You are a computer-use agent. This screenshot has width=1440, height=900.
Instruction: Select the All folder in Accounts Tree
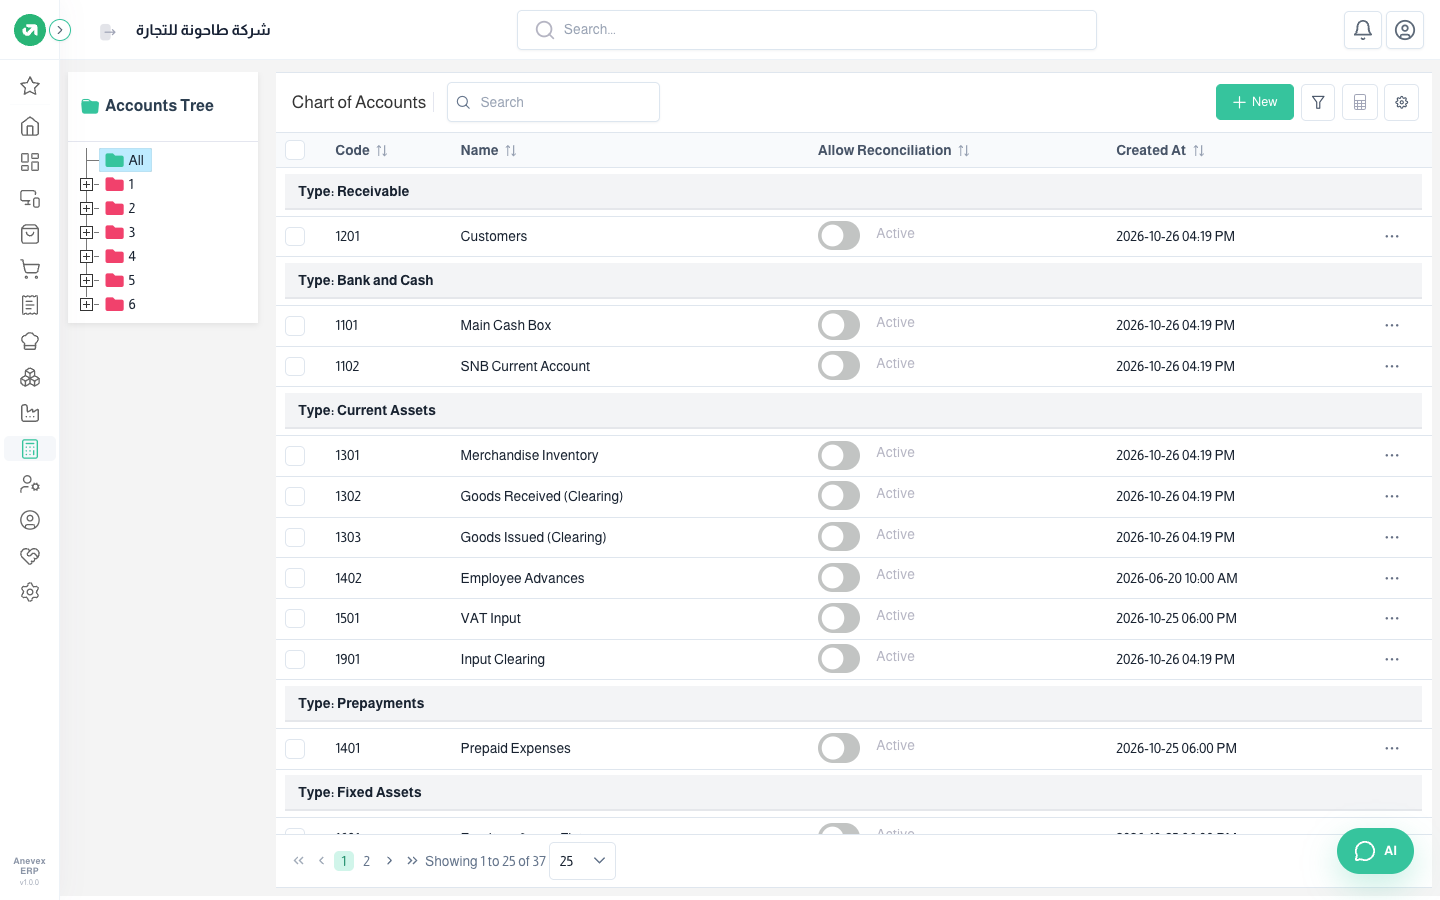(126, 160)
